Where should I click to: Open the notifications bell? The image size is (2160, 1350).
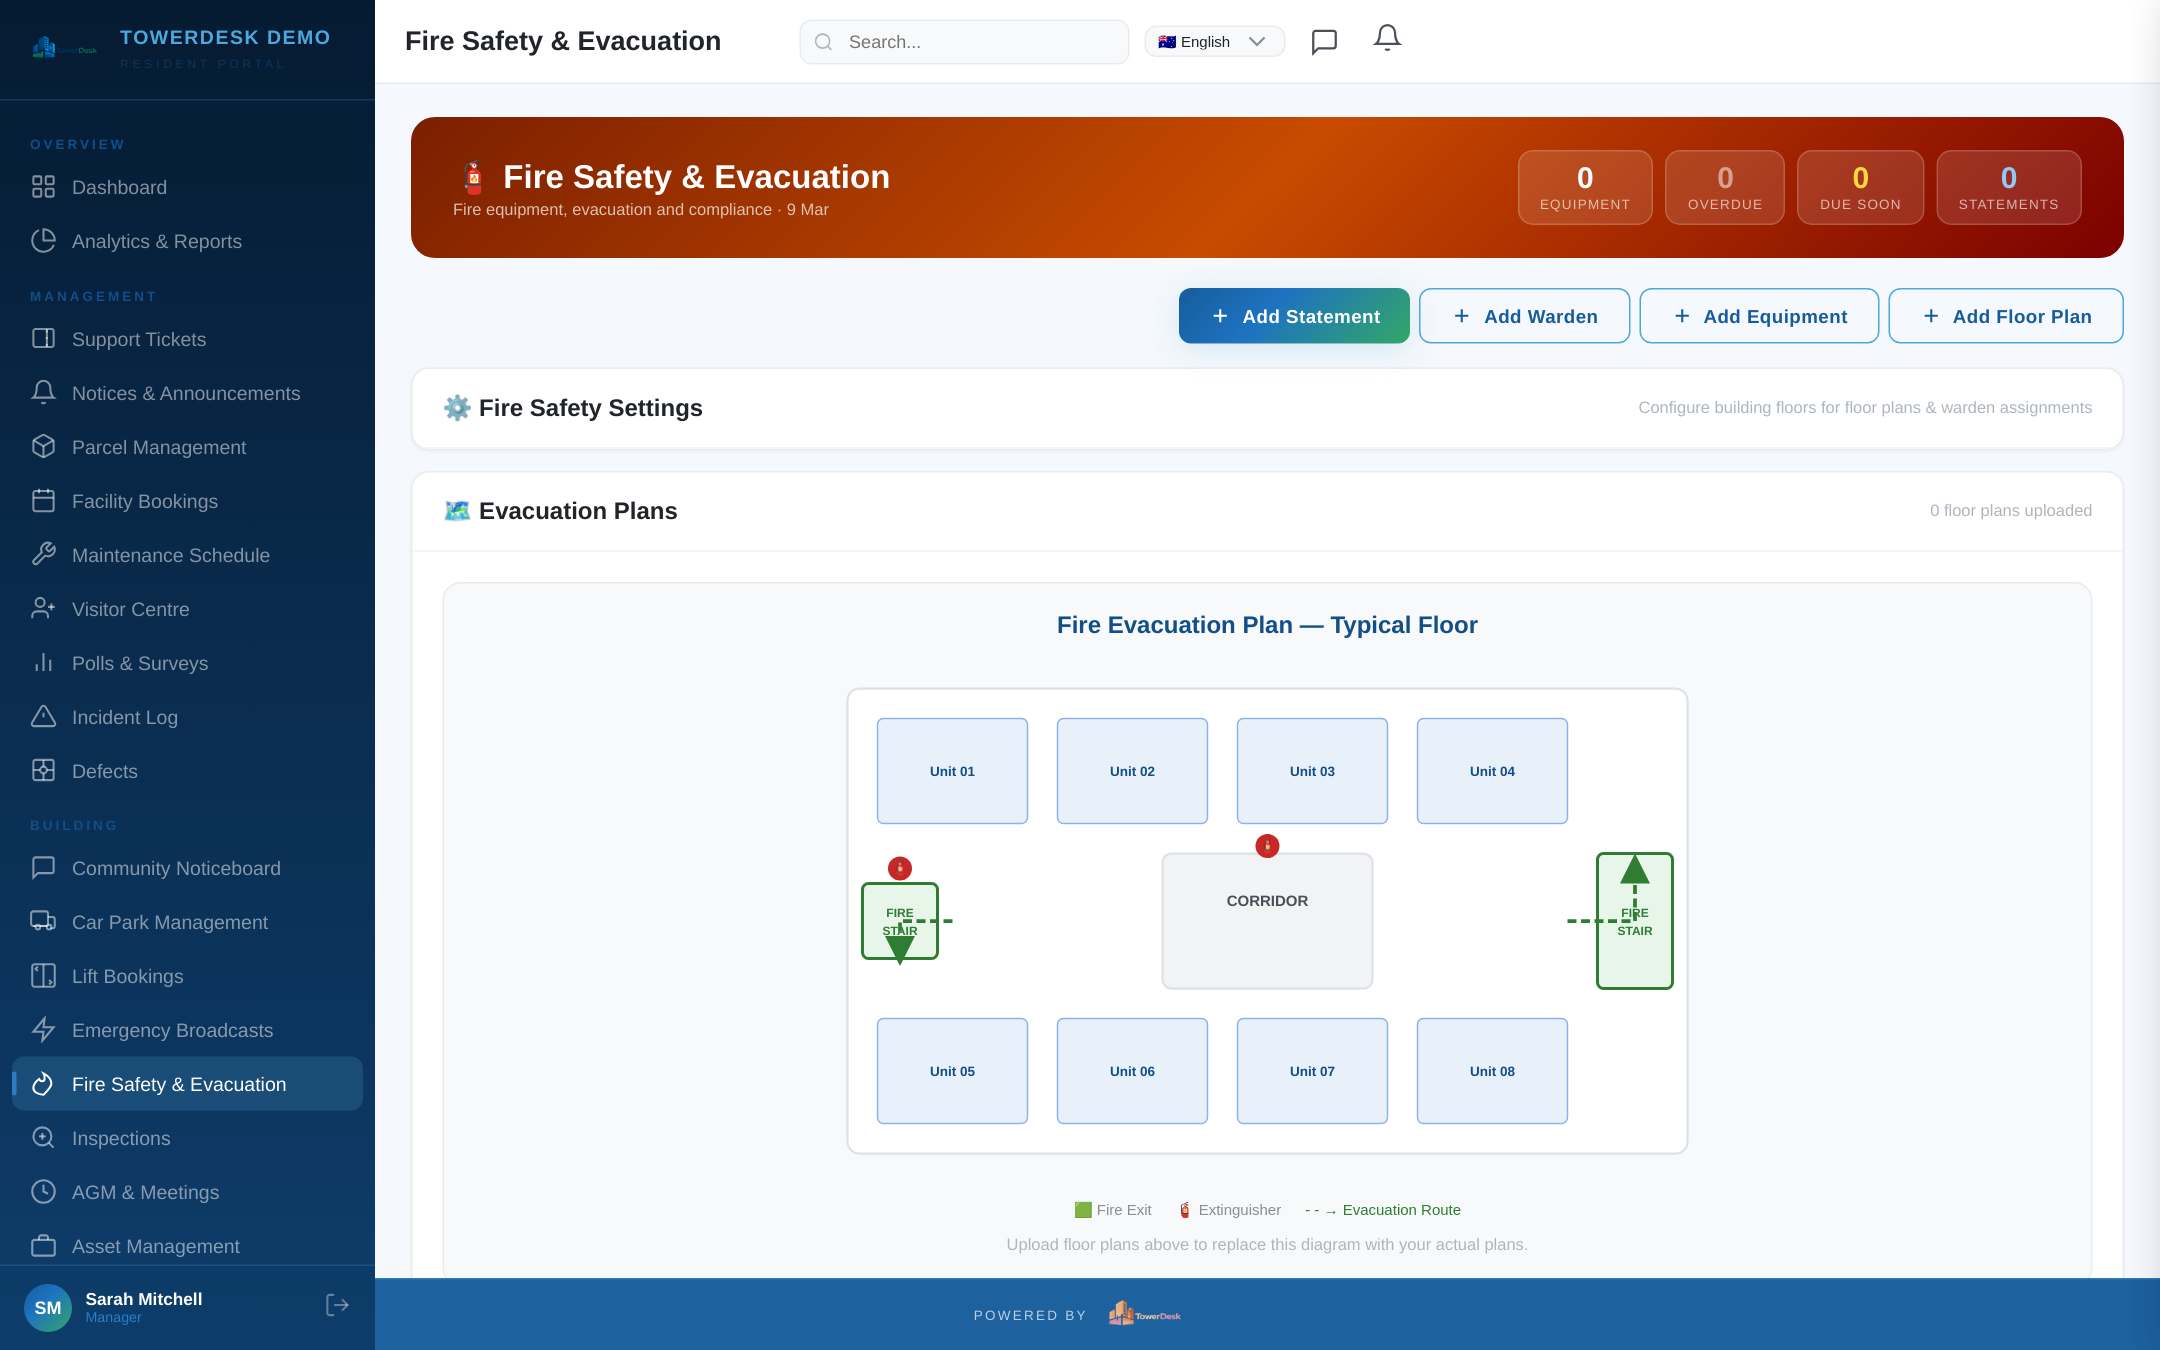pos(1387,39)
